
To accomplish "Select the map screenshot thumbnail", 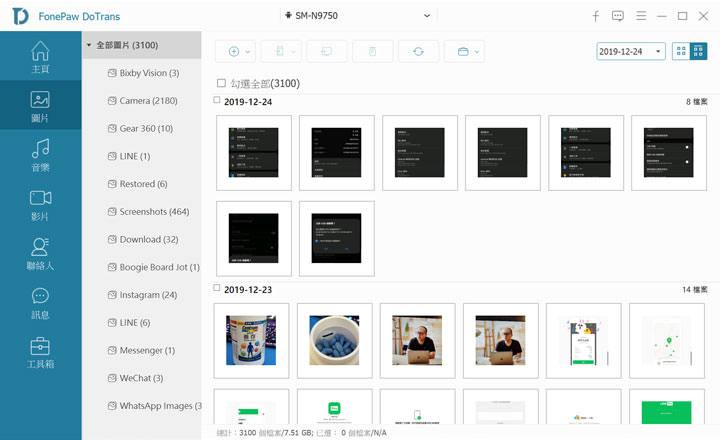I will (667, 340).
